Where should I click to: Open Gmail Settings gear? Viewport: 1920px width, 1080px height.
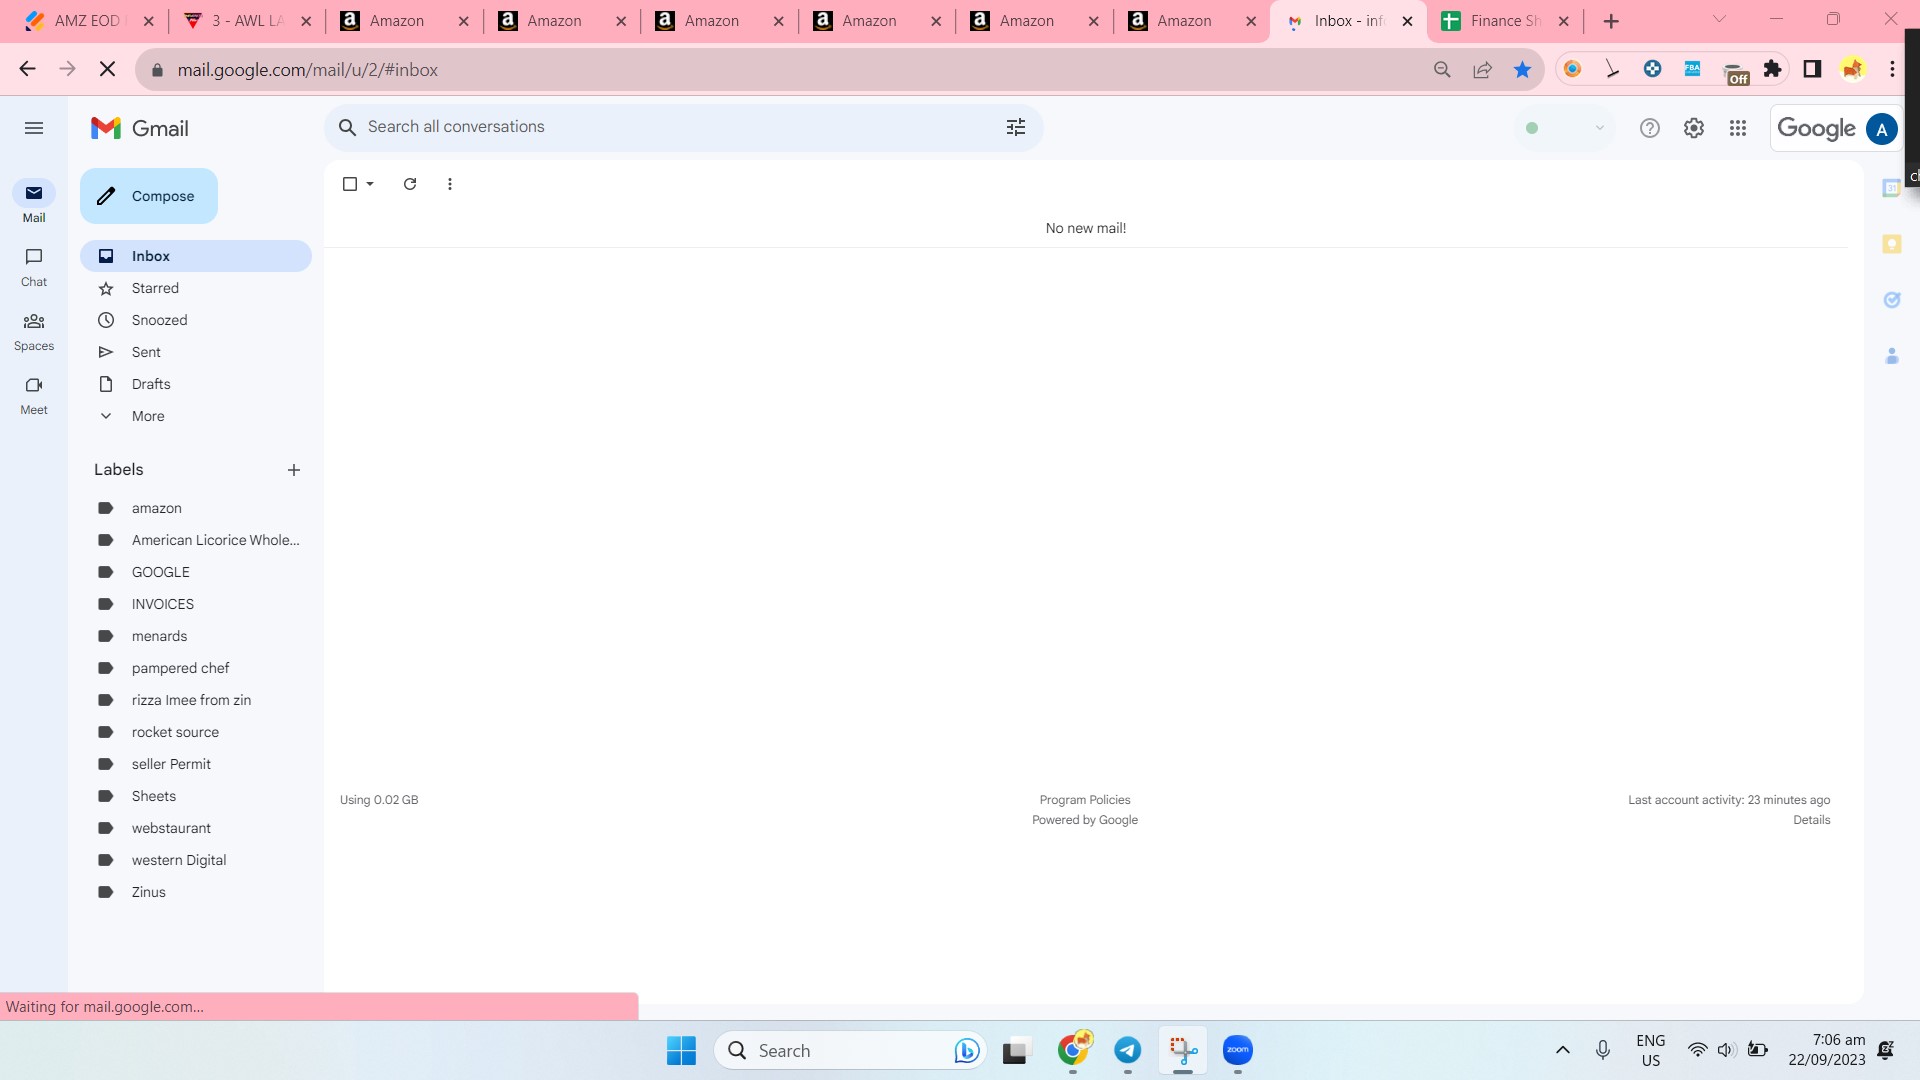1694,128
